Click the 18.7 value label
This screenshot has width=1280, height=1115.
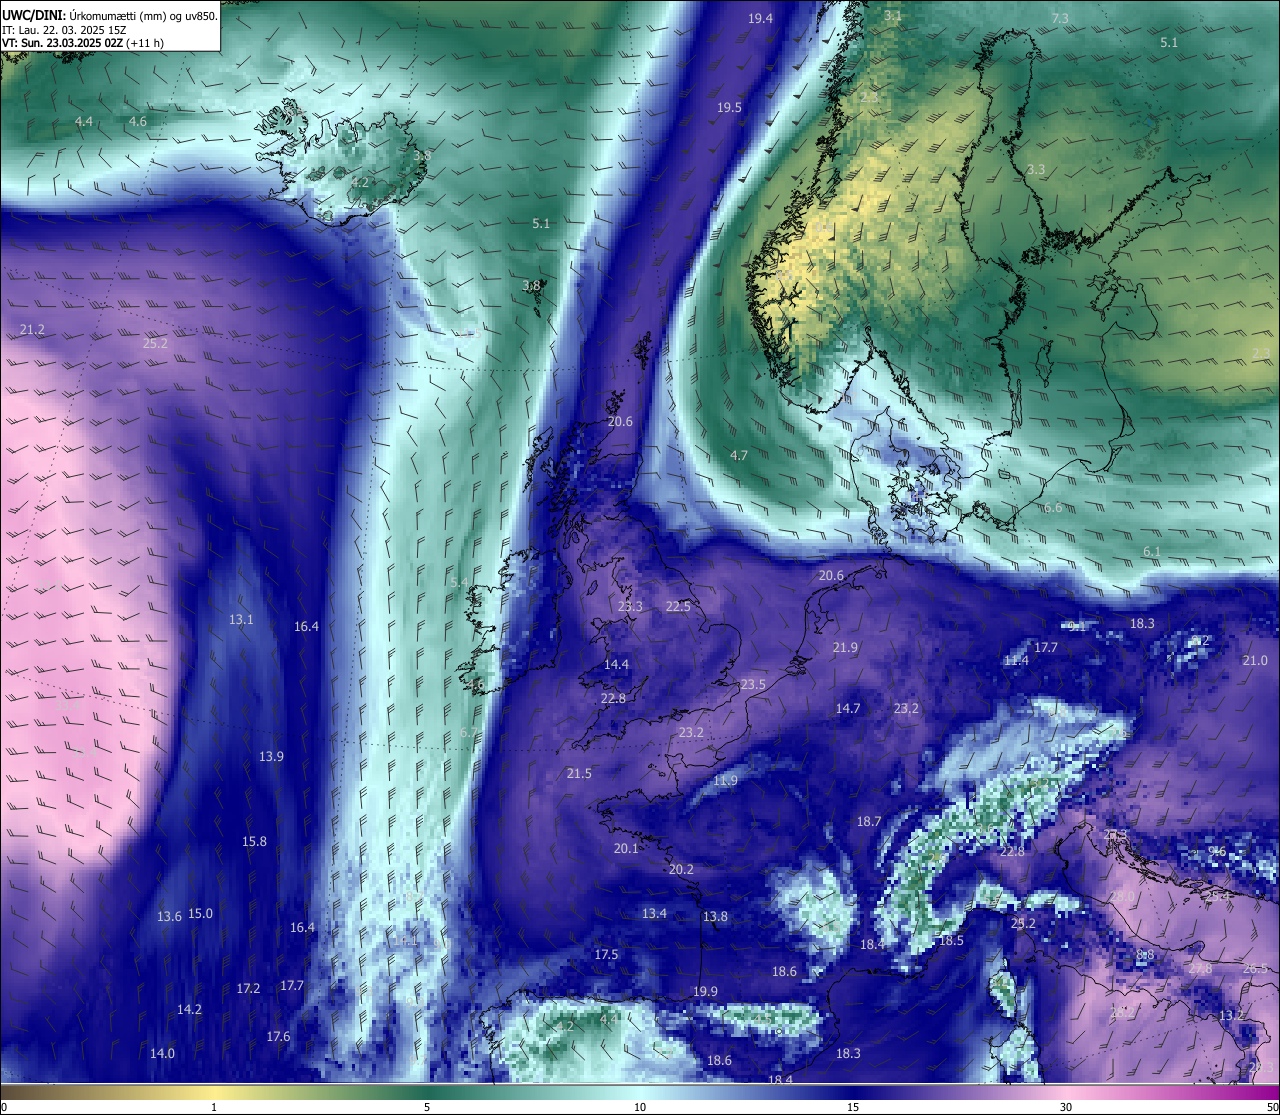(x=869, y=822)
